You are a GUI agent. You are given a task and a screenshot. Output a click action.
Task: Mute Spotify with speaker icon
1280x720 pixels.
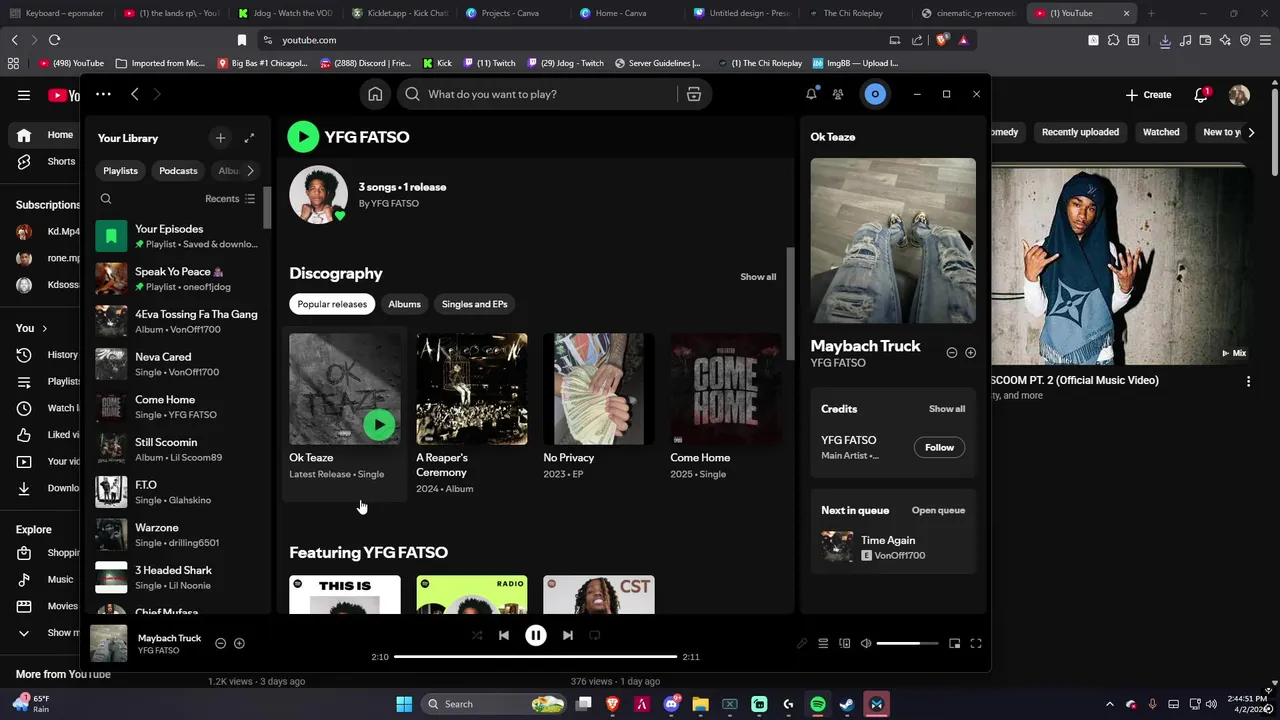coord(866,643)
